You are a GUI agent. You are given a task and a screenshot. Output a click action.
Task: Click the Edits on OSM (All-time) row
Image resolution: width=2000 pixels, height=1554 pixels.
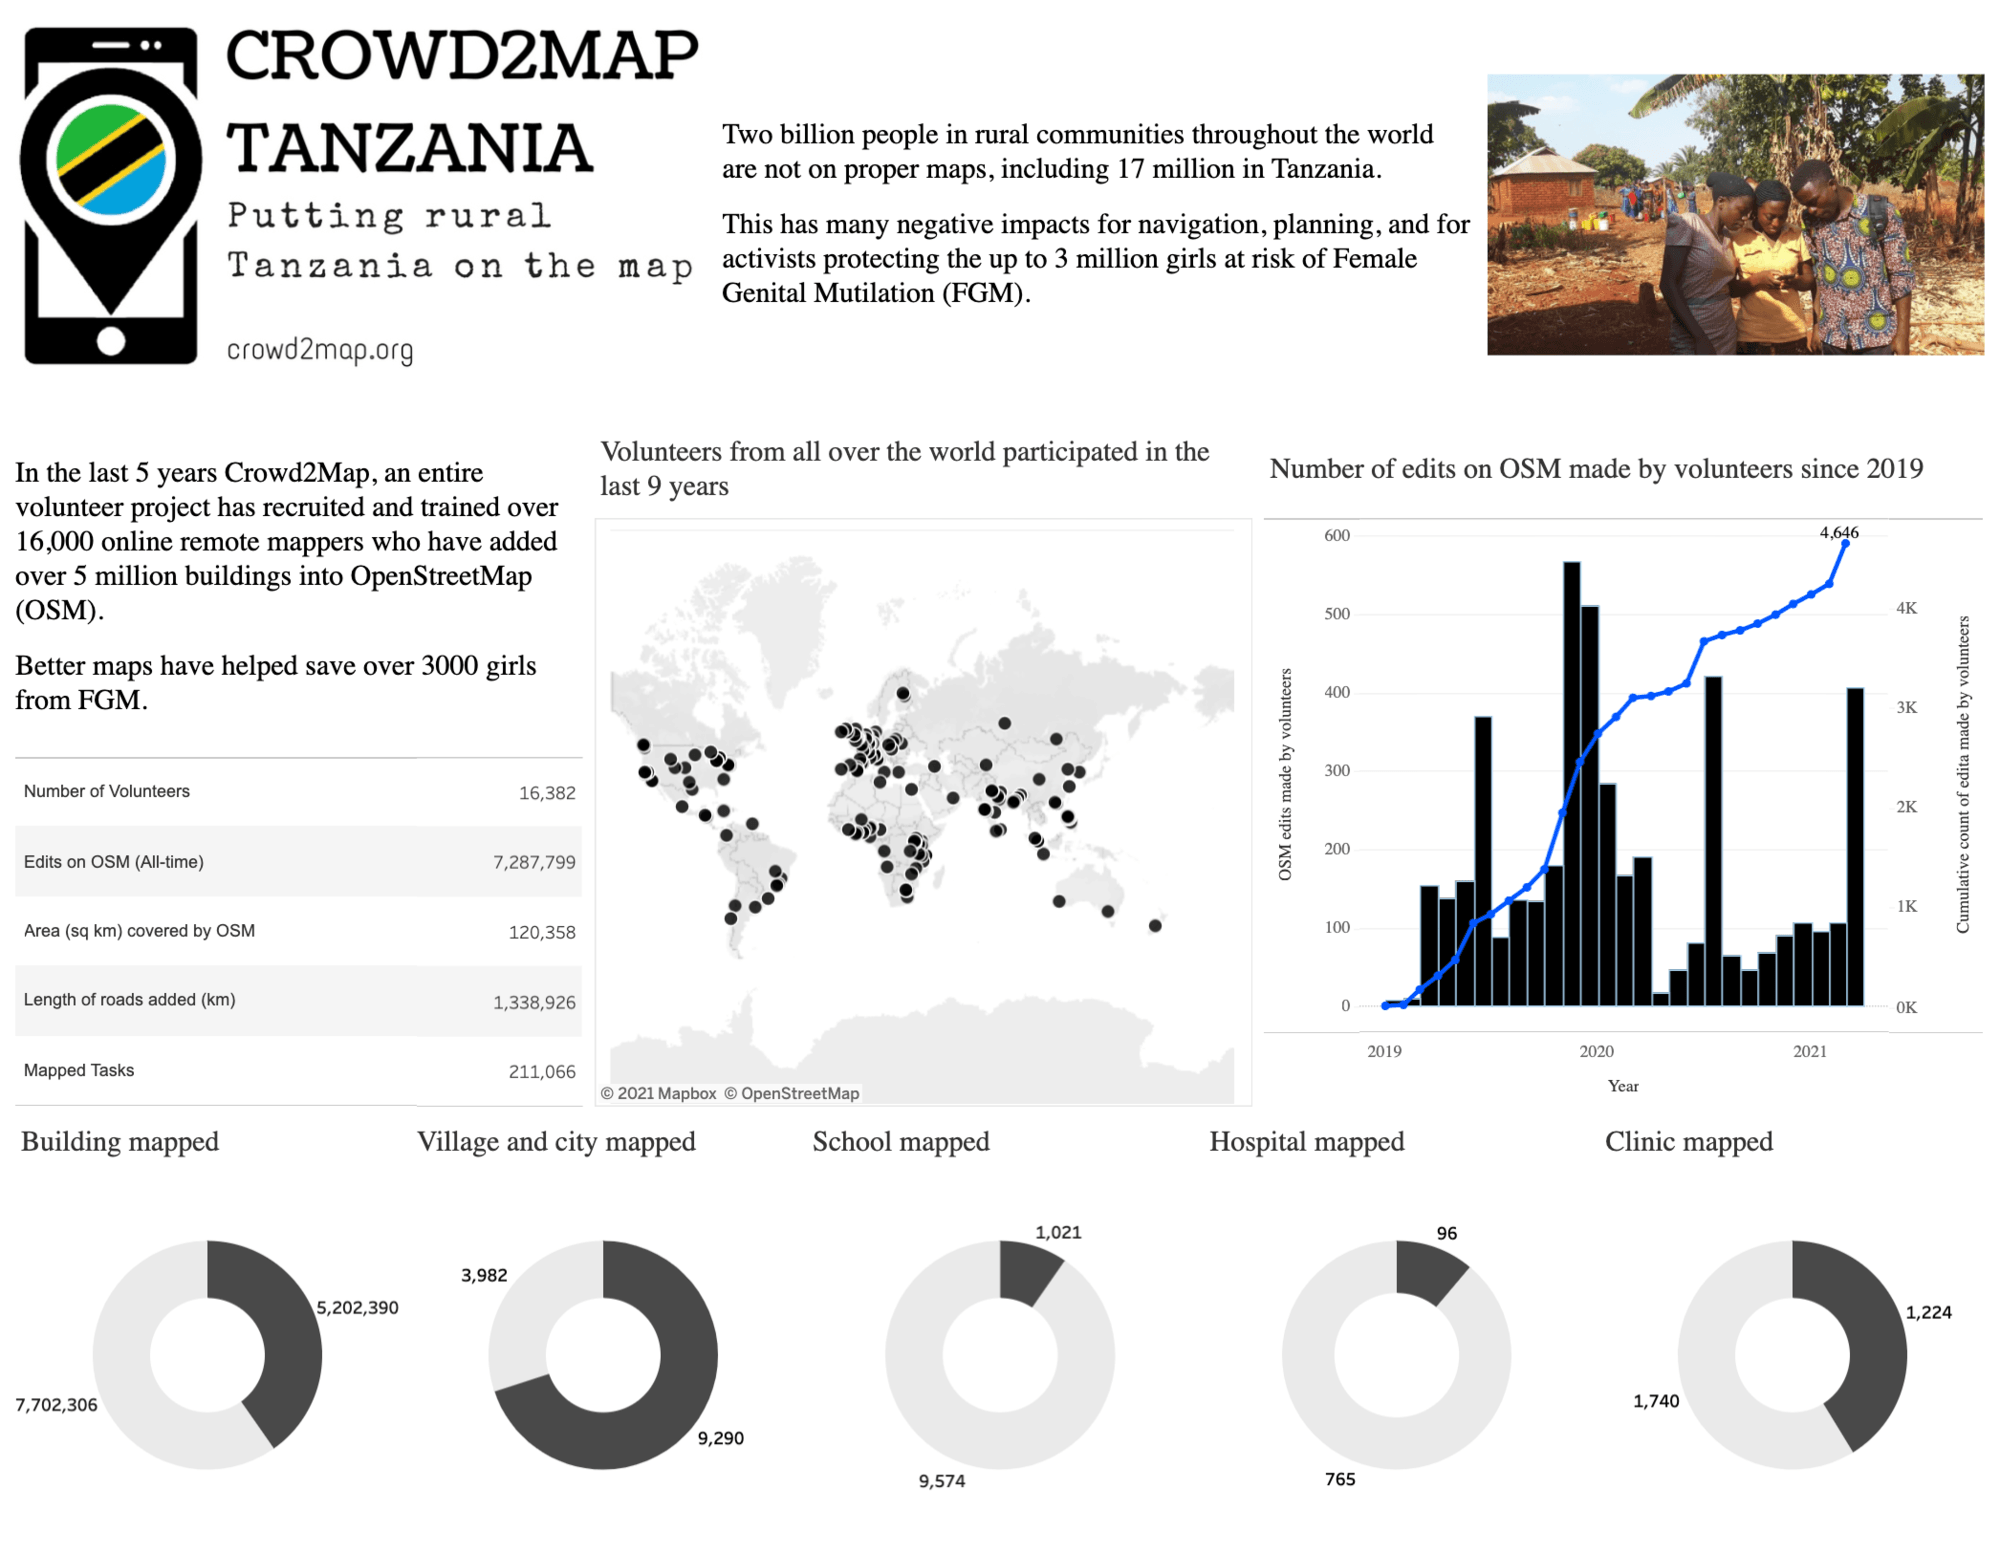(298, 861)
